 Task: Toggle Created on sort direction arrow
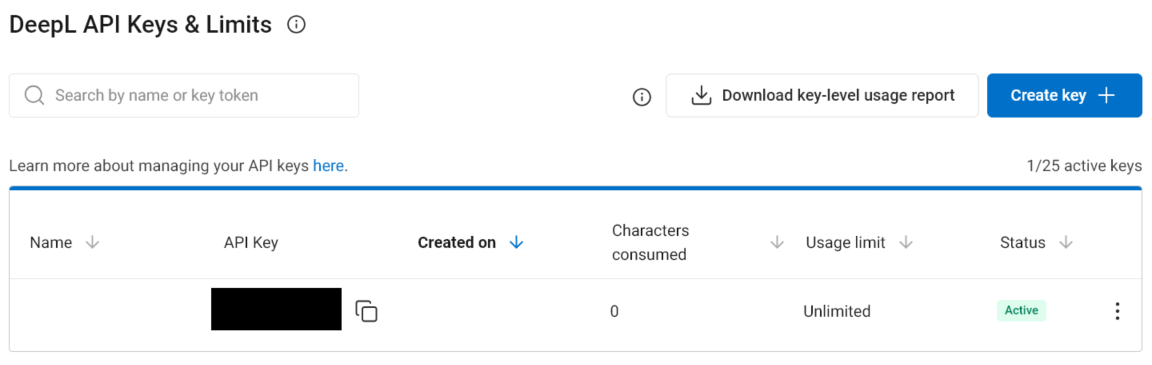pyautogui.click(x=516, y=242)
